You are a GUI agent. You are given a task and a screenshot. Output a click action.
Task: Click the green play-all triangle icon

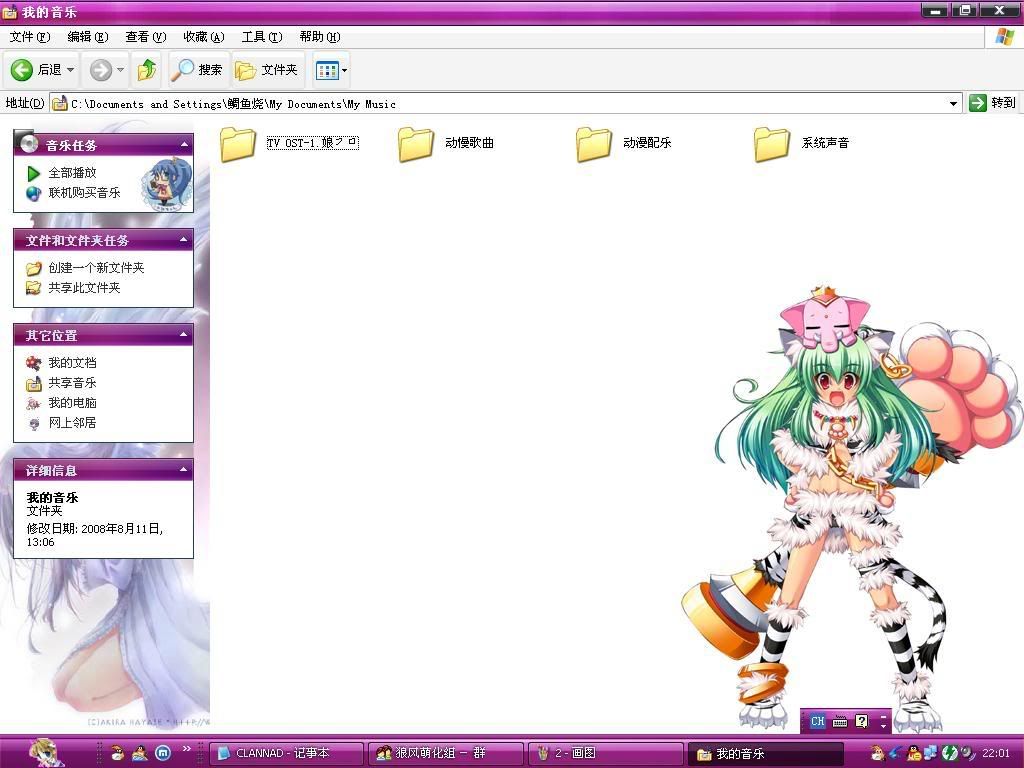tap(33, 174)
